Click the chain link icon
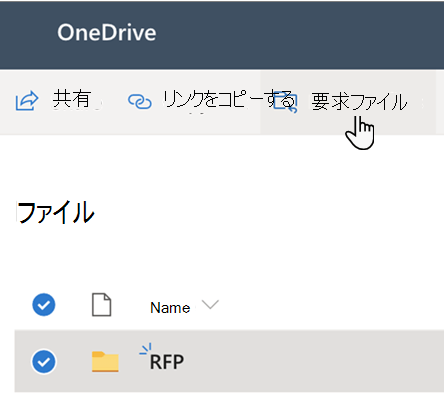 140,102
